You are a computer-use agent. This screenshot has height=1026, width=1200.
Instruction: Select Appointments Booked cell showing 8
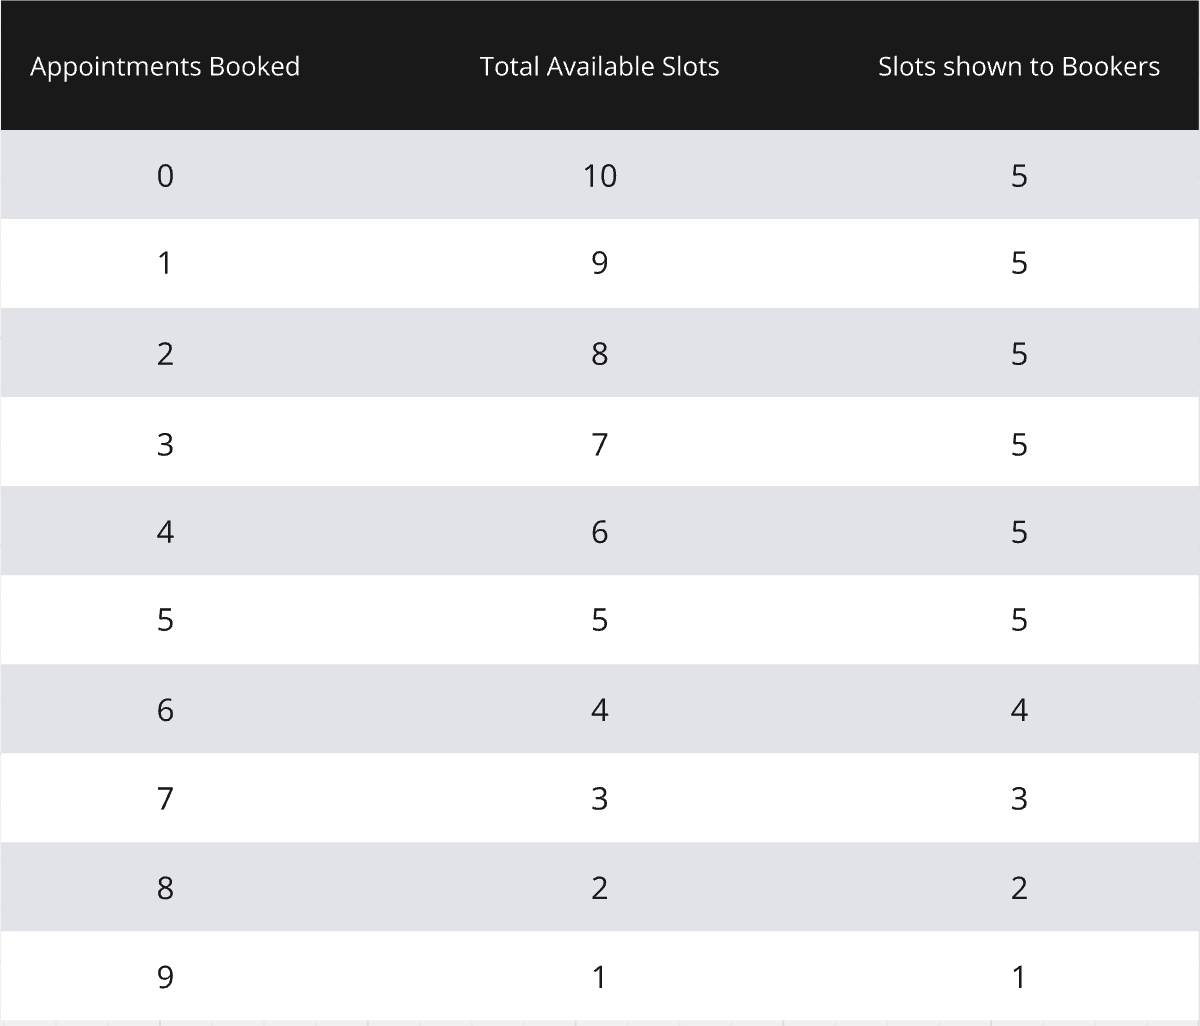[165, 887]
